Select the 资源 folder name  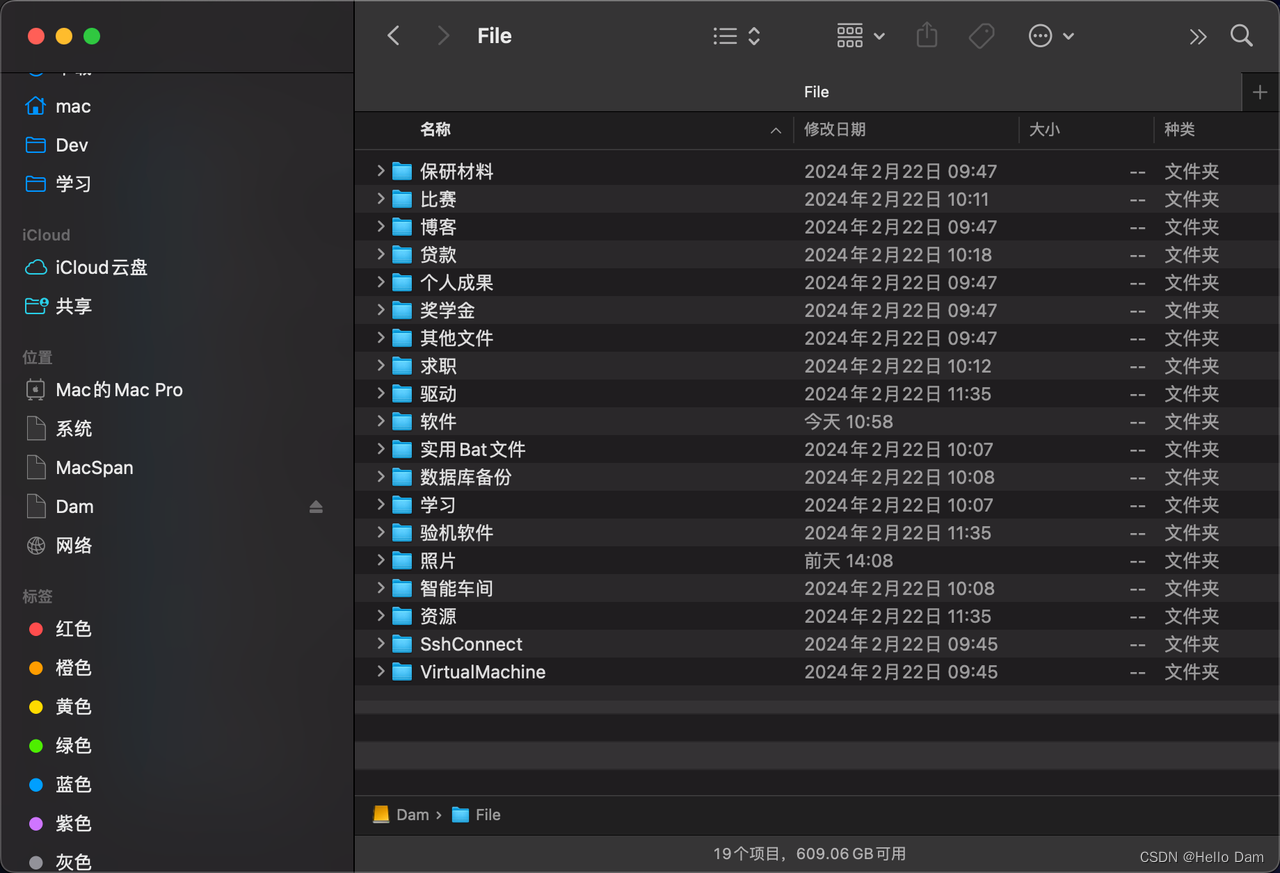click(x=438, y=616)
